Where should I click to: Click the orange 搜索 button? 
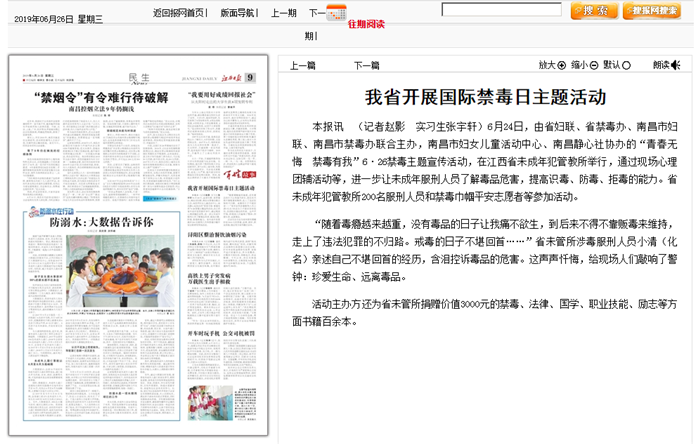tap(594, 11)
